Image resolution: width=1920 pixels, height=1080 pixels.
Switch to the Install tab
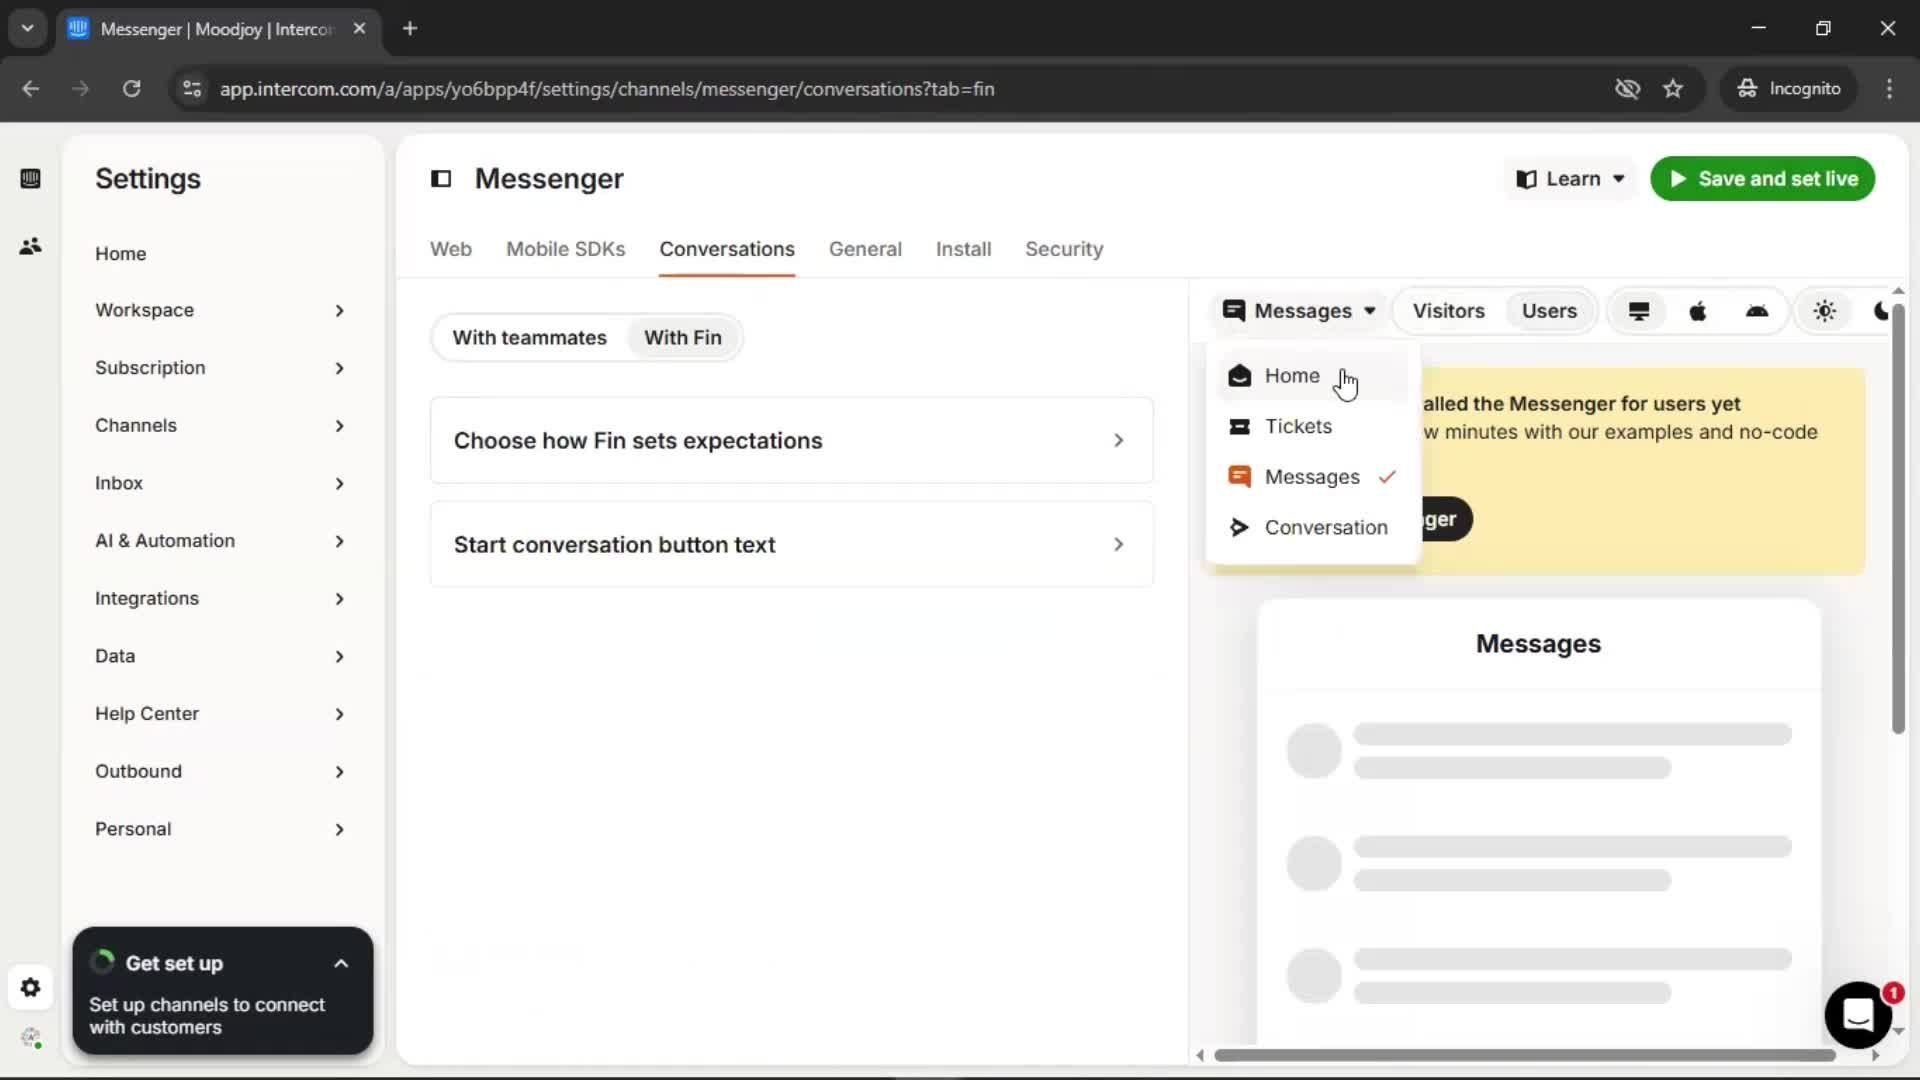(x=963, y=249)
